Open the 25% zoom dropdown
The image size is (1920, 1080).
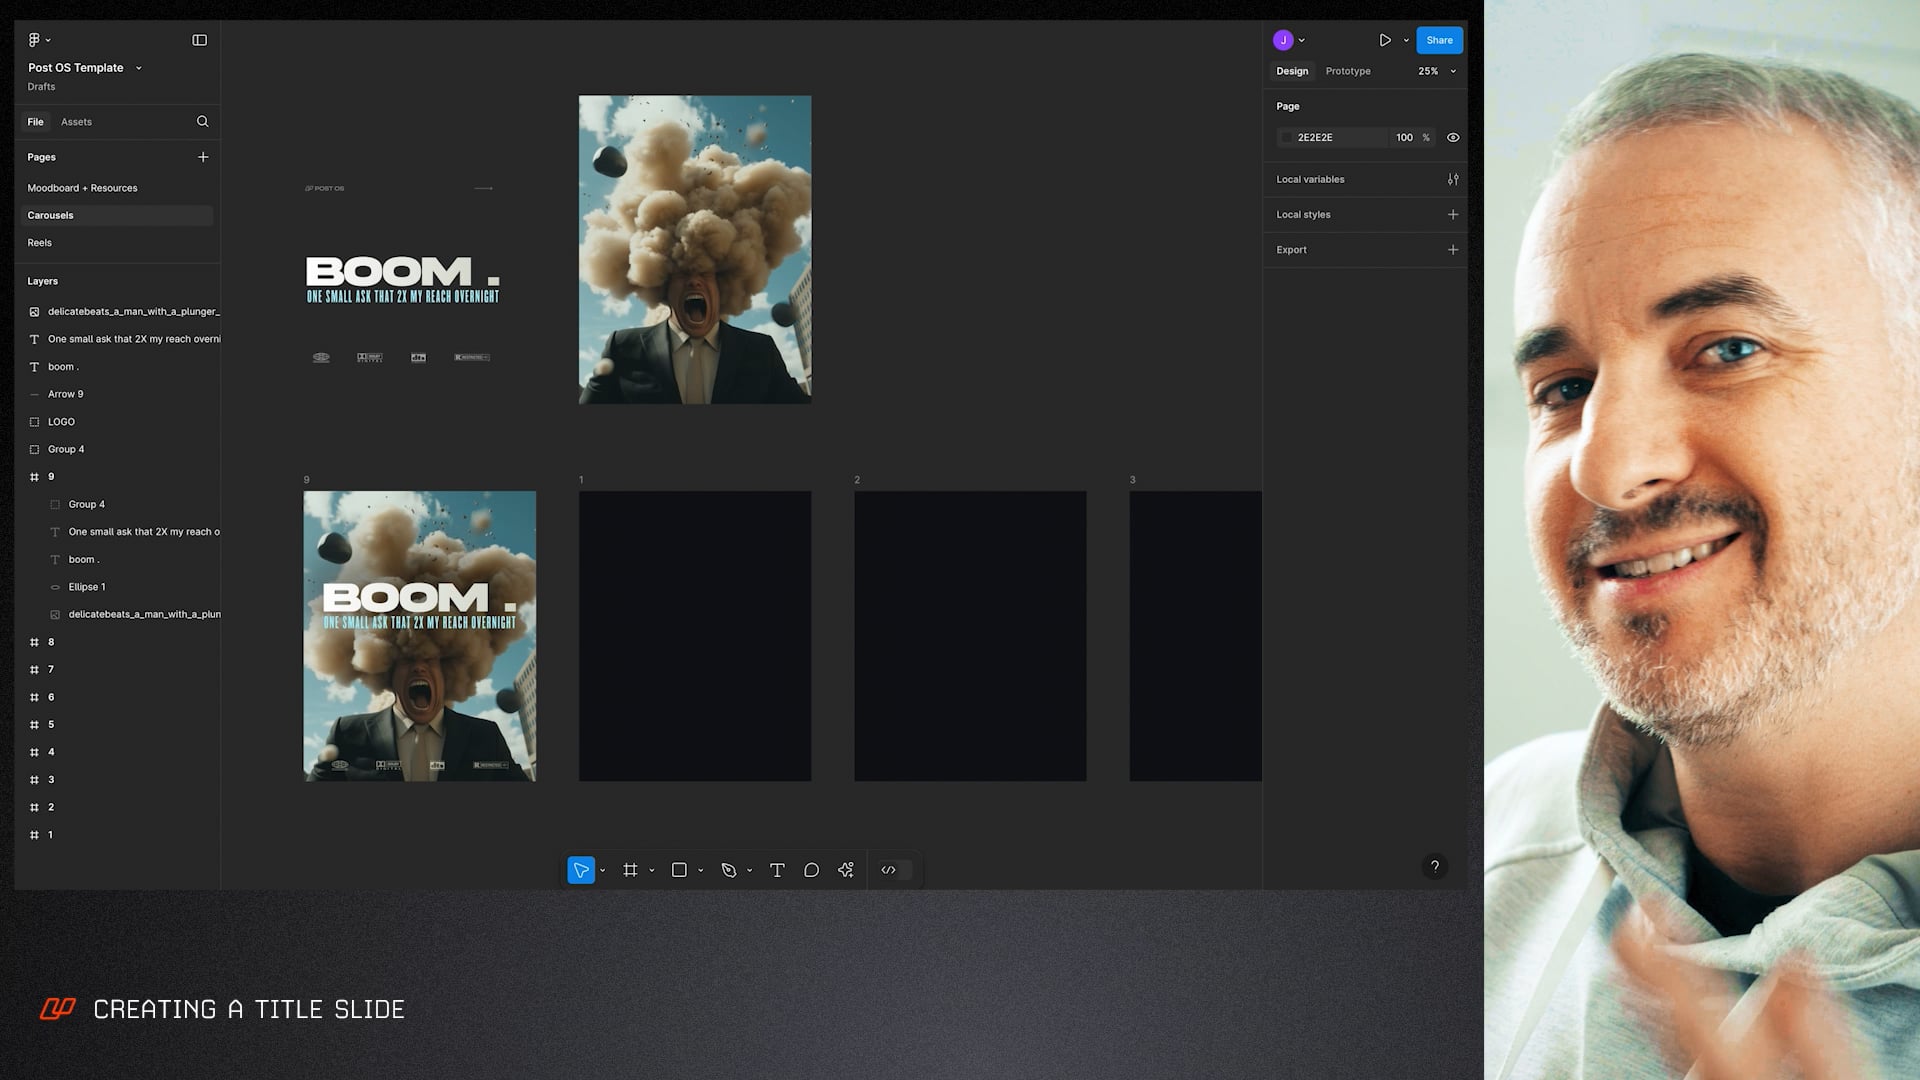(1437, 71)
